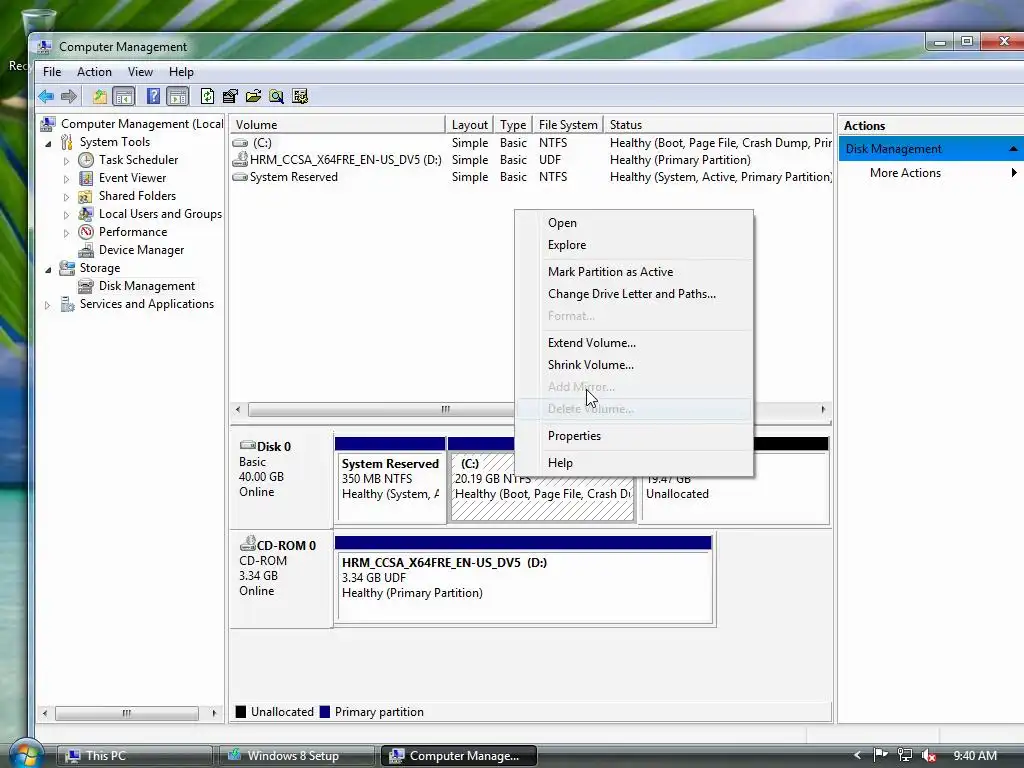
Task: Select HRM_CCSA_X64FRE_EN-US_DV5 (D:) volume row
Action: click(x=531, y=159)
